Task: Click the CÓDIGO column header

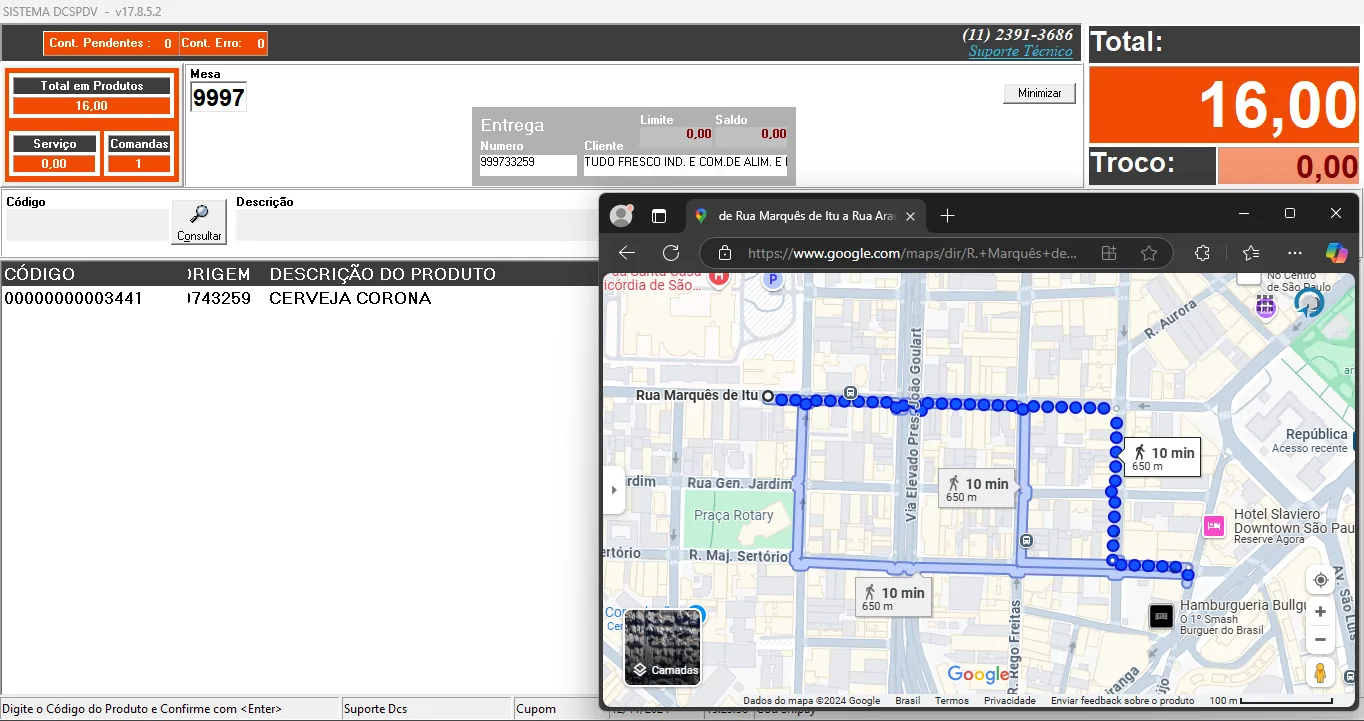Action: [x=40, y=274]
